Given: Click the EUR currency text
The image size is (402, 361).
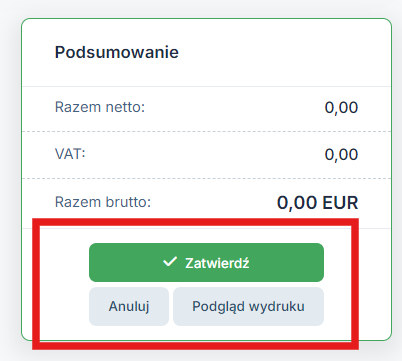Looking at the screenshot, I should coord(340,203).
